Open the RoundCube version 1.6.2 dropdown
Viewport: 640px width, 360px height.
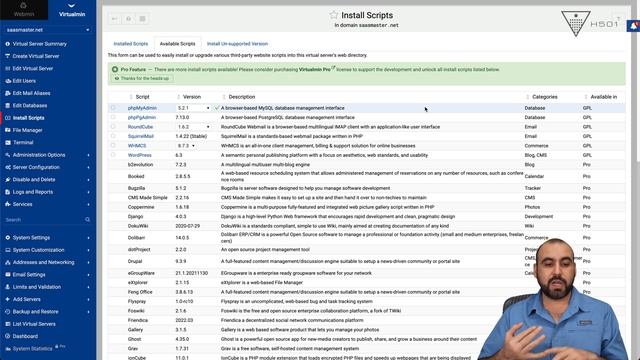click(x=193, y=127)
